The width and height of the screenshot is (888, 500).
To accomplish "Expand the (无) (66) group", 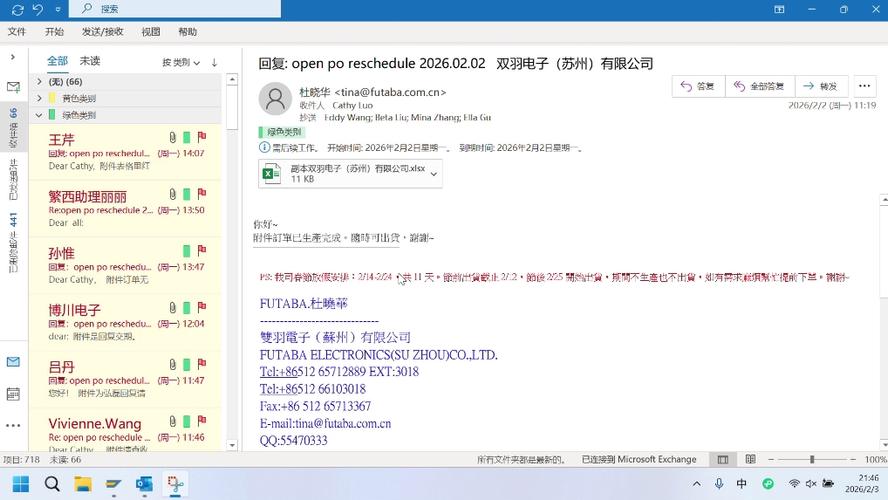I will 39,82.
